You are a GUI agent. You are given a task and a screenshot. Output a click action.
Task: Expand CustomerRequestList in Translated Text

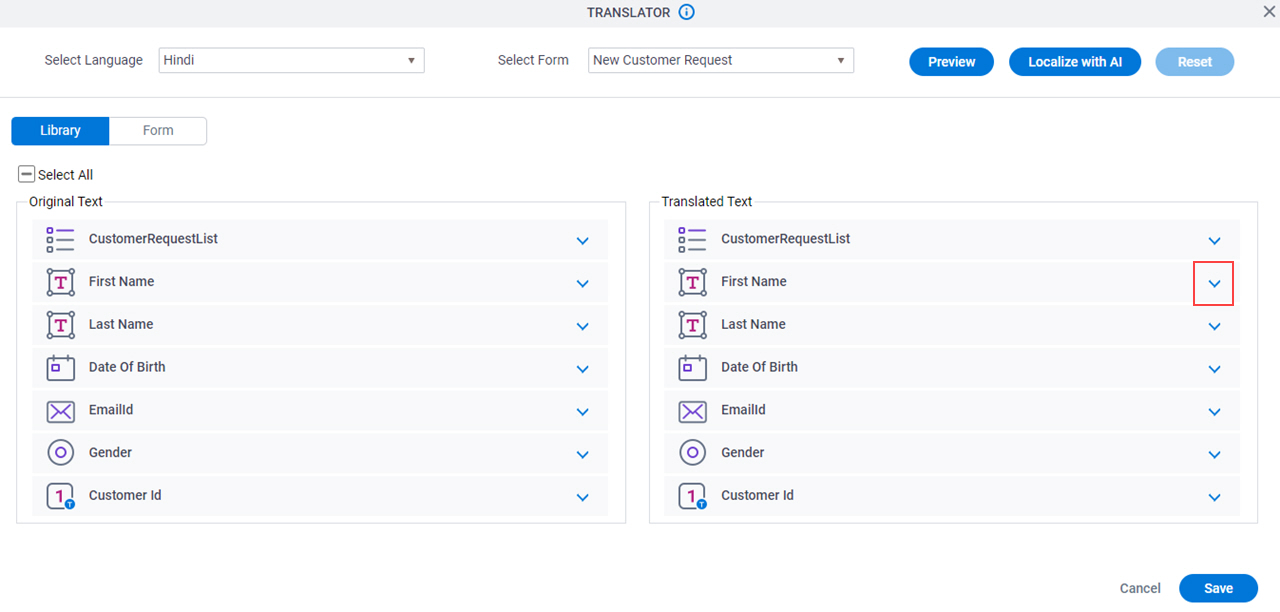(1215, 241)
